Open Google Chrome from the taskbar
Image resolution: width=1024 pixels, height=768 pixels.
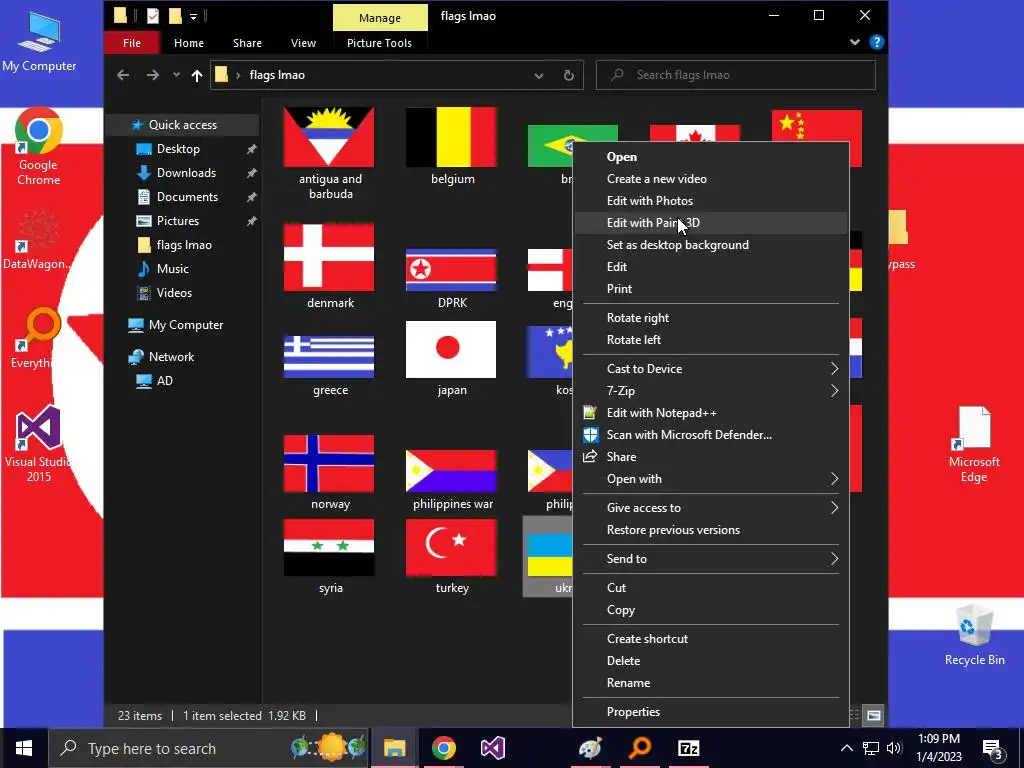pos(443,748)
